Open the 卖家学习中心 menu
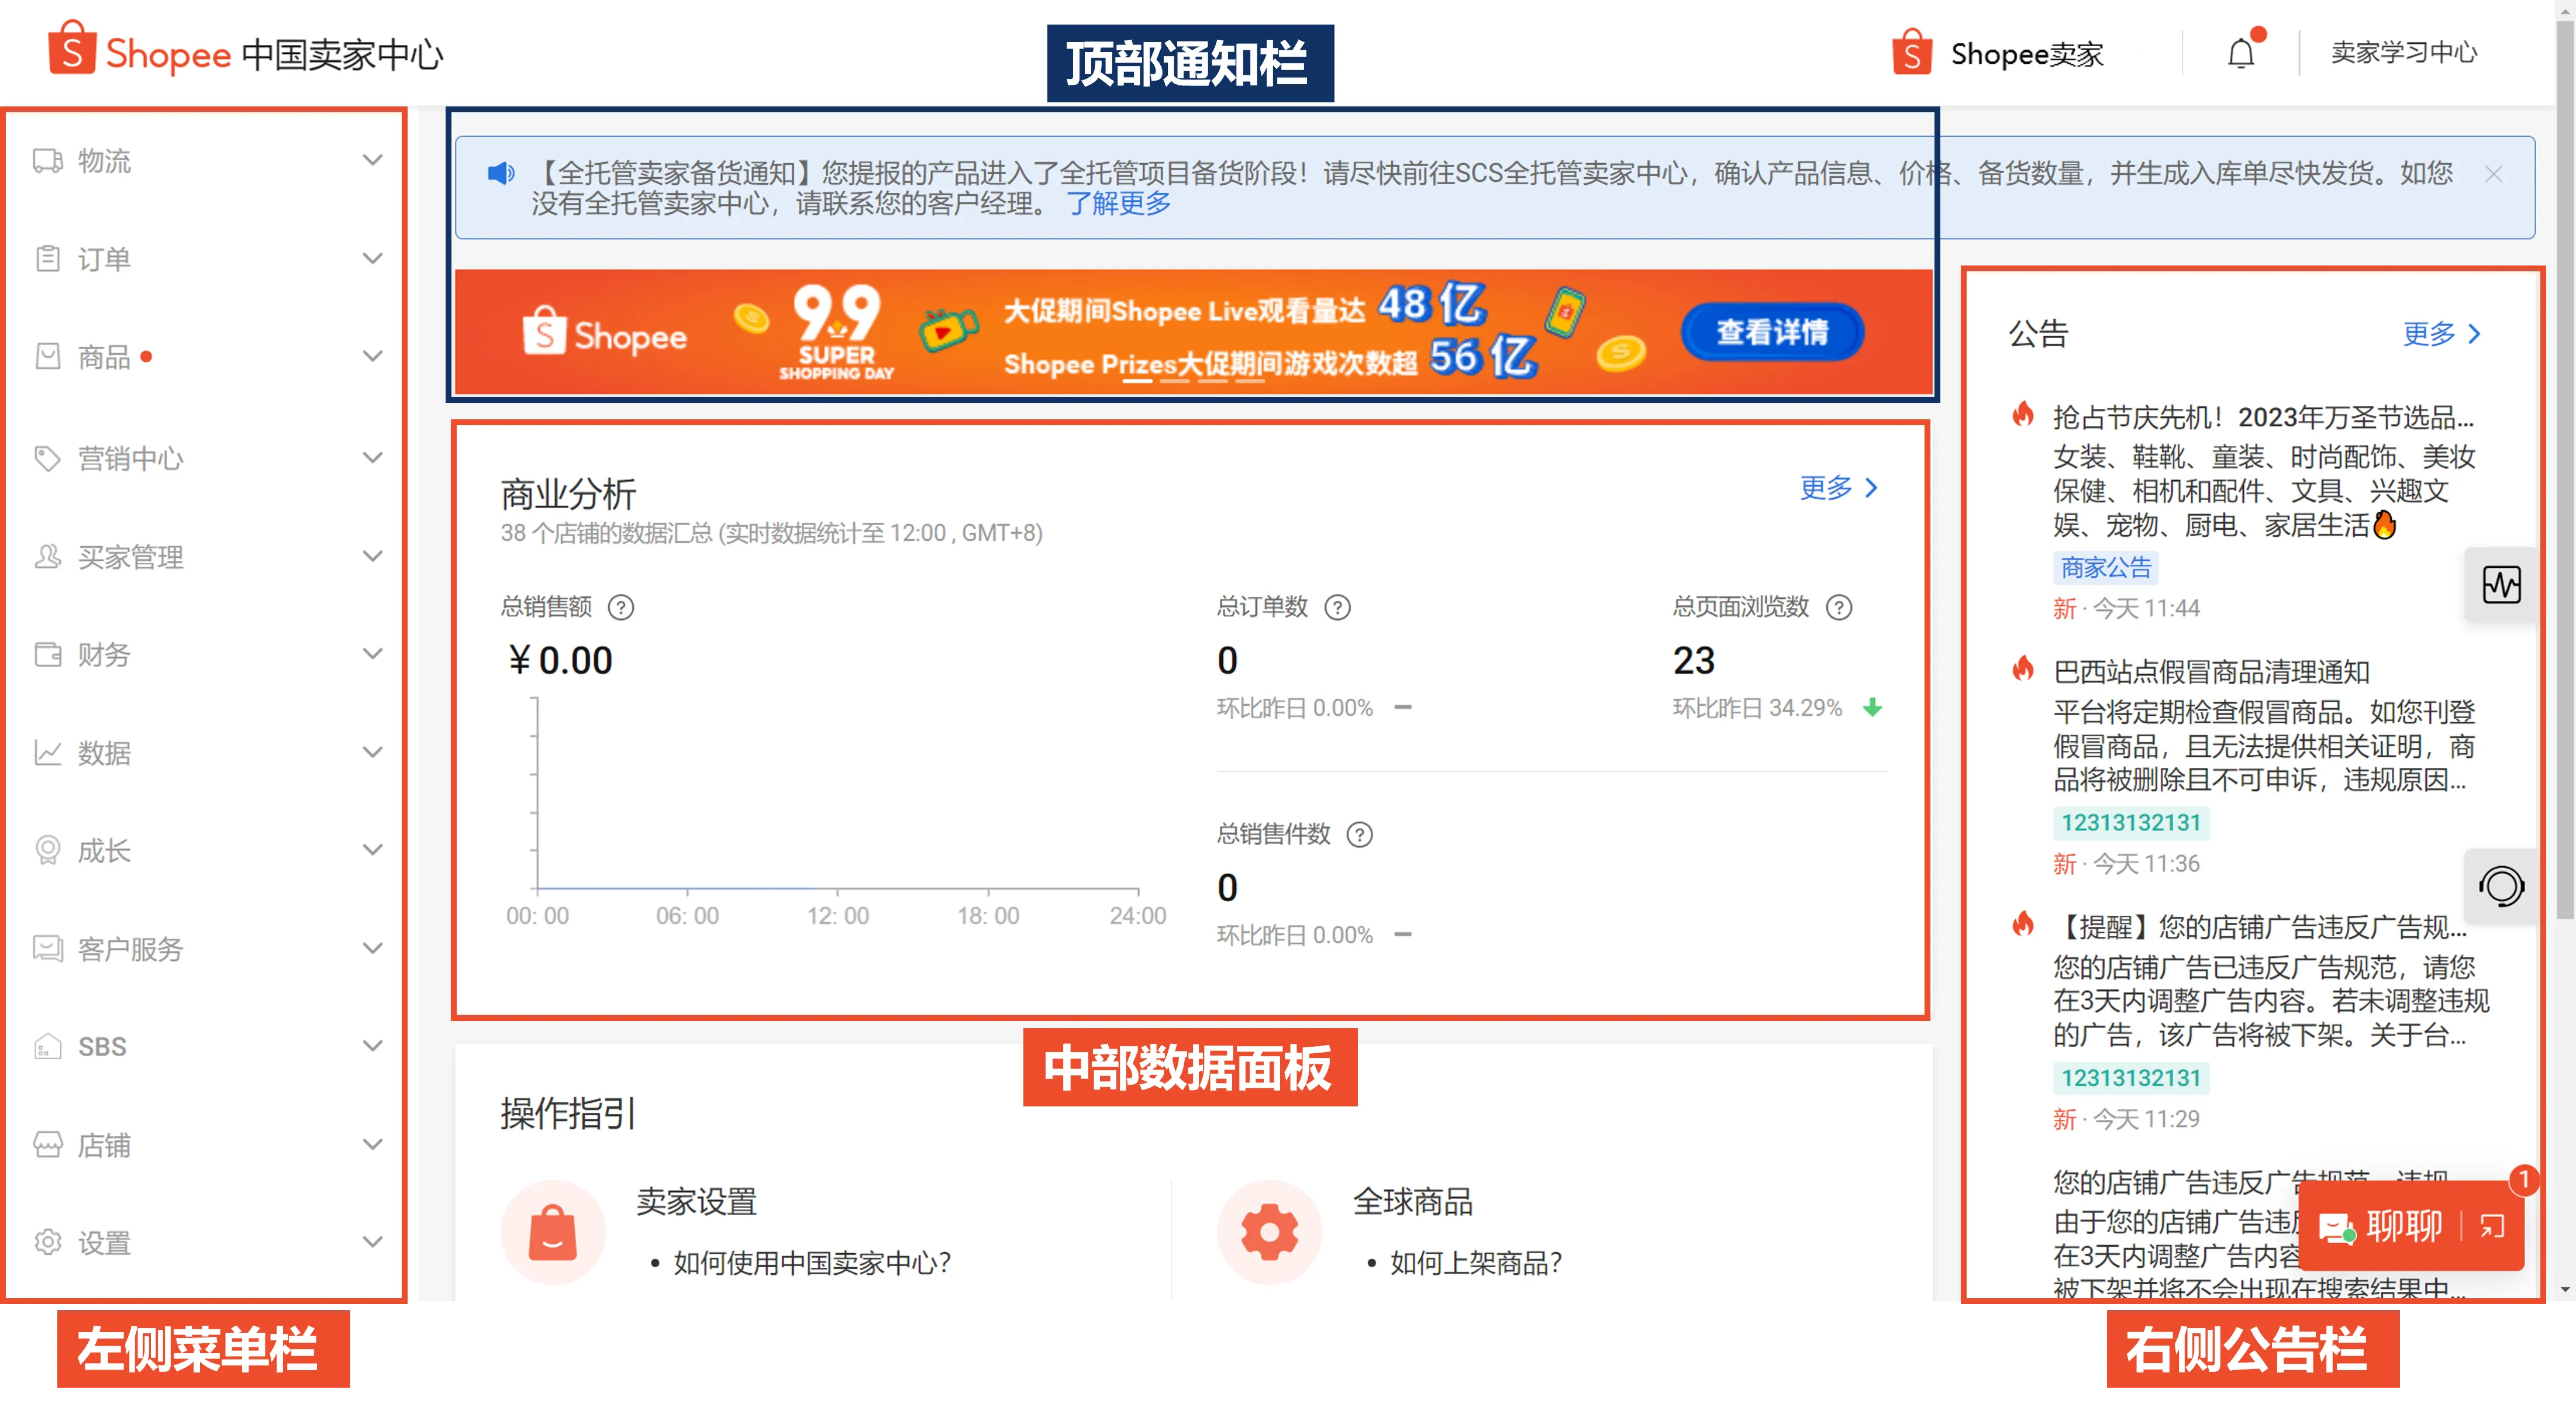The width and height of the screenshot is (2576, 1407). pyautogui.click(x=2404, y=52)
